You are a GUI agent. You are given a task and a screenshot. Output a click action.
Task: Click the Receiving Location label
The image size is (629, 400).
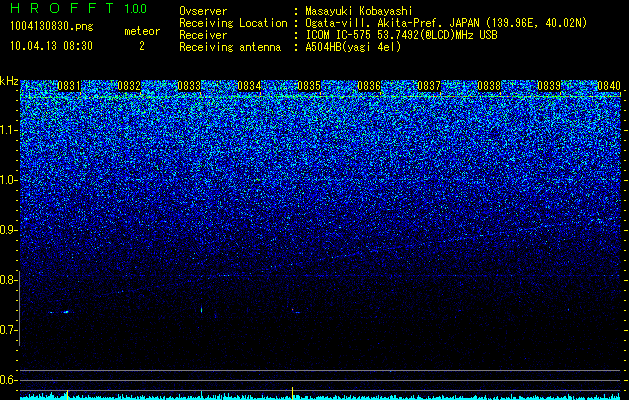tap(233, 23)
